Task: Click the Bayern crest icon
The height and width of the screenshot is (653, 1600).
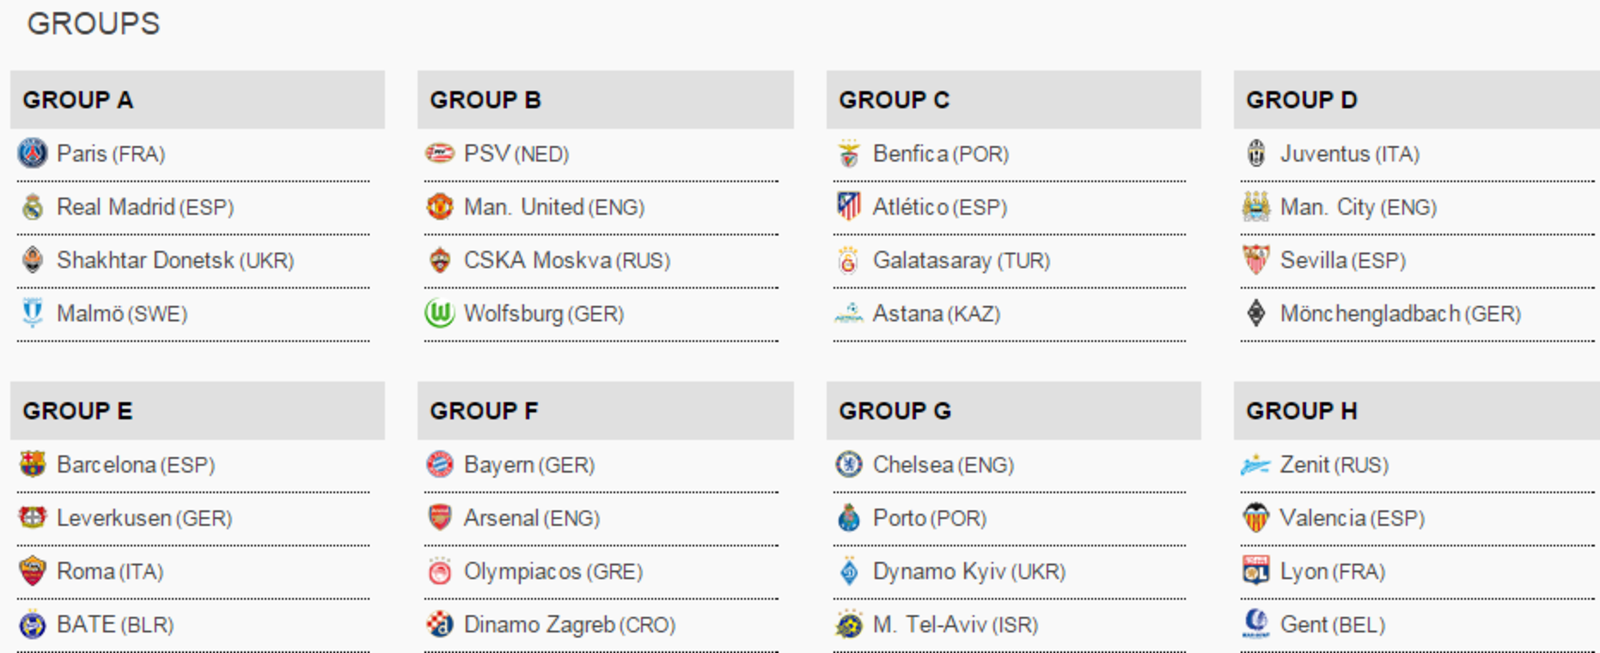Action: click(x=440, y=465)
